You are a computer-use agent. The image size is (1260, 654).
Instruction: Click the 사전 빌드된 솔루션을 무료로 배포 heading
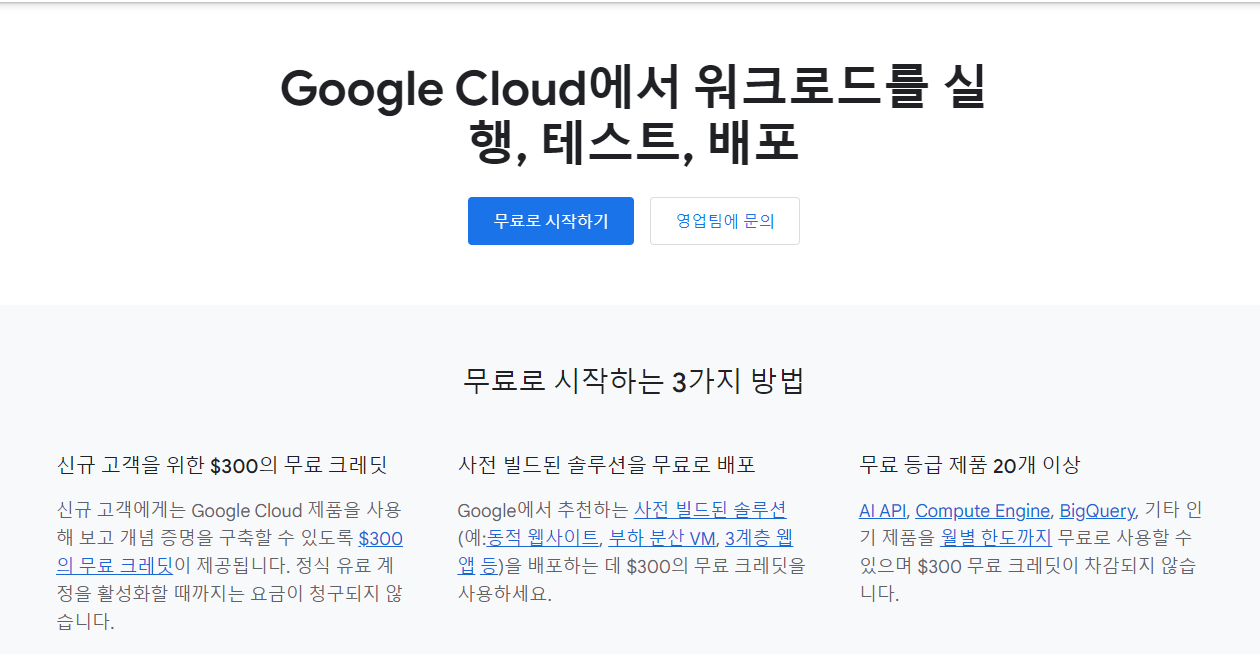click(606, 465)
